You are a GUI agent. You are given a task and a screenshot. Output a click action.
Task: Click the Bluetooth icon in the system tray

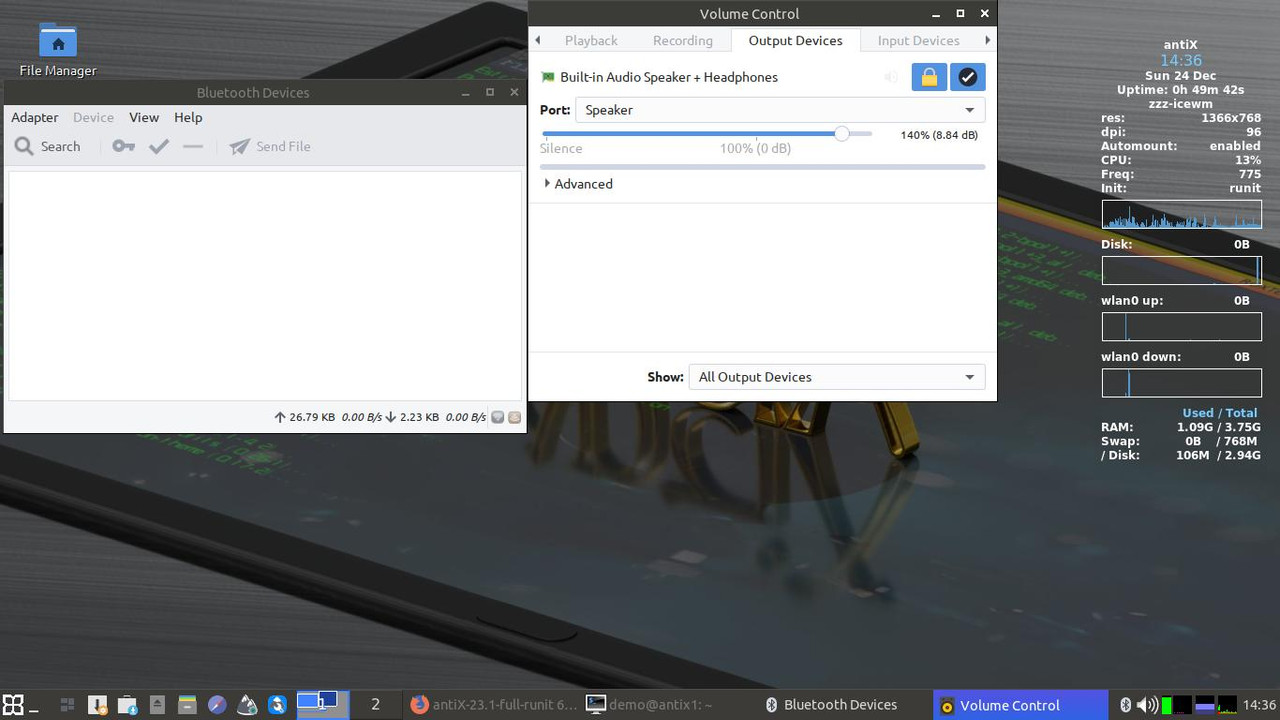pos(1126,704)
